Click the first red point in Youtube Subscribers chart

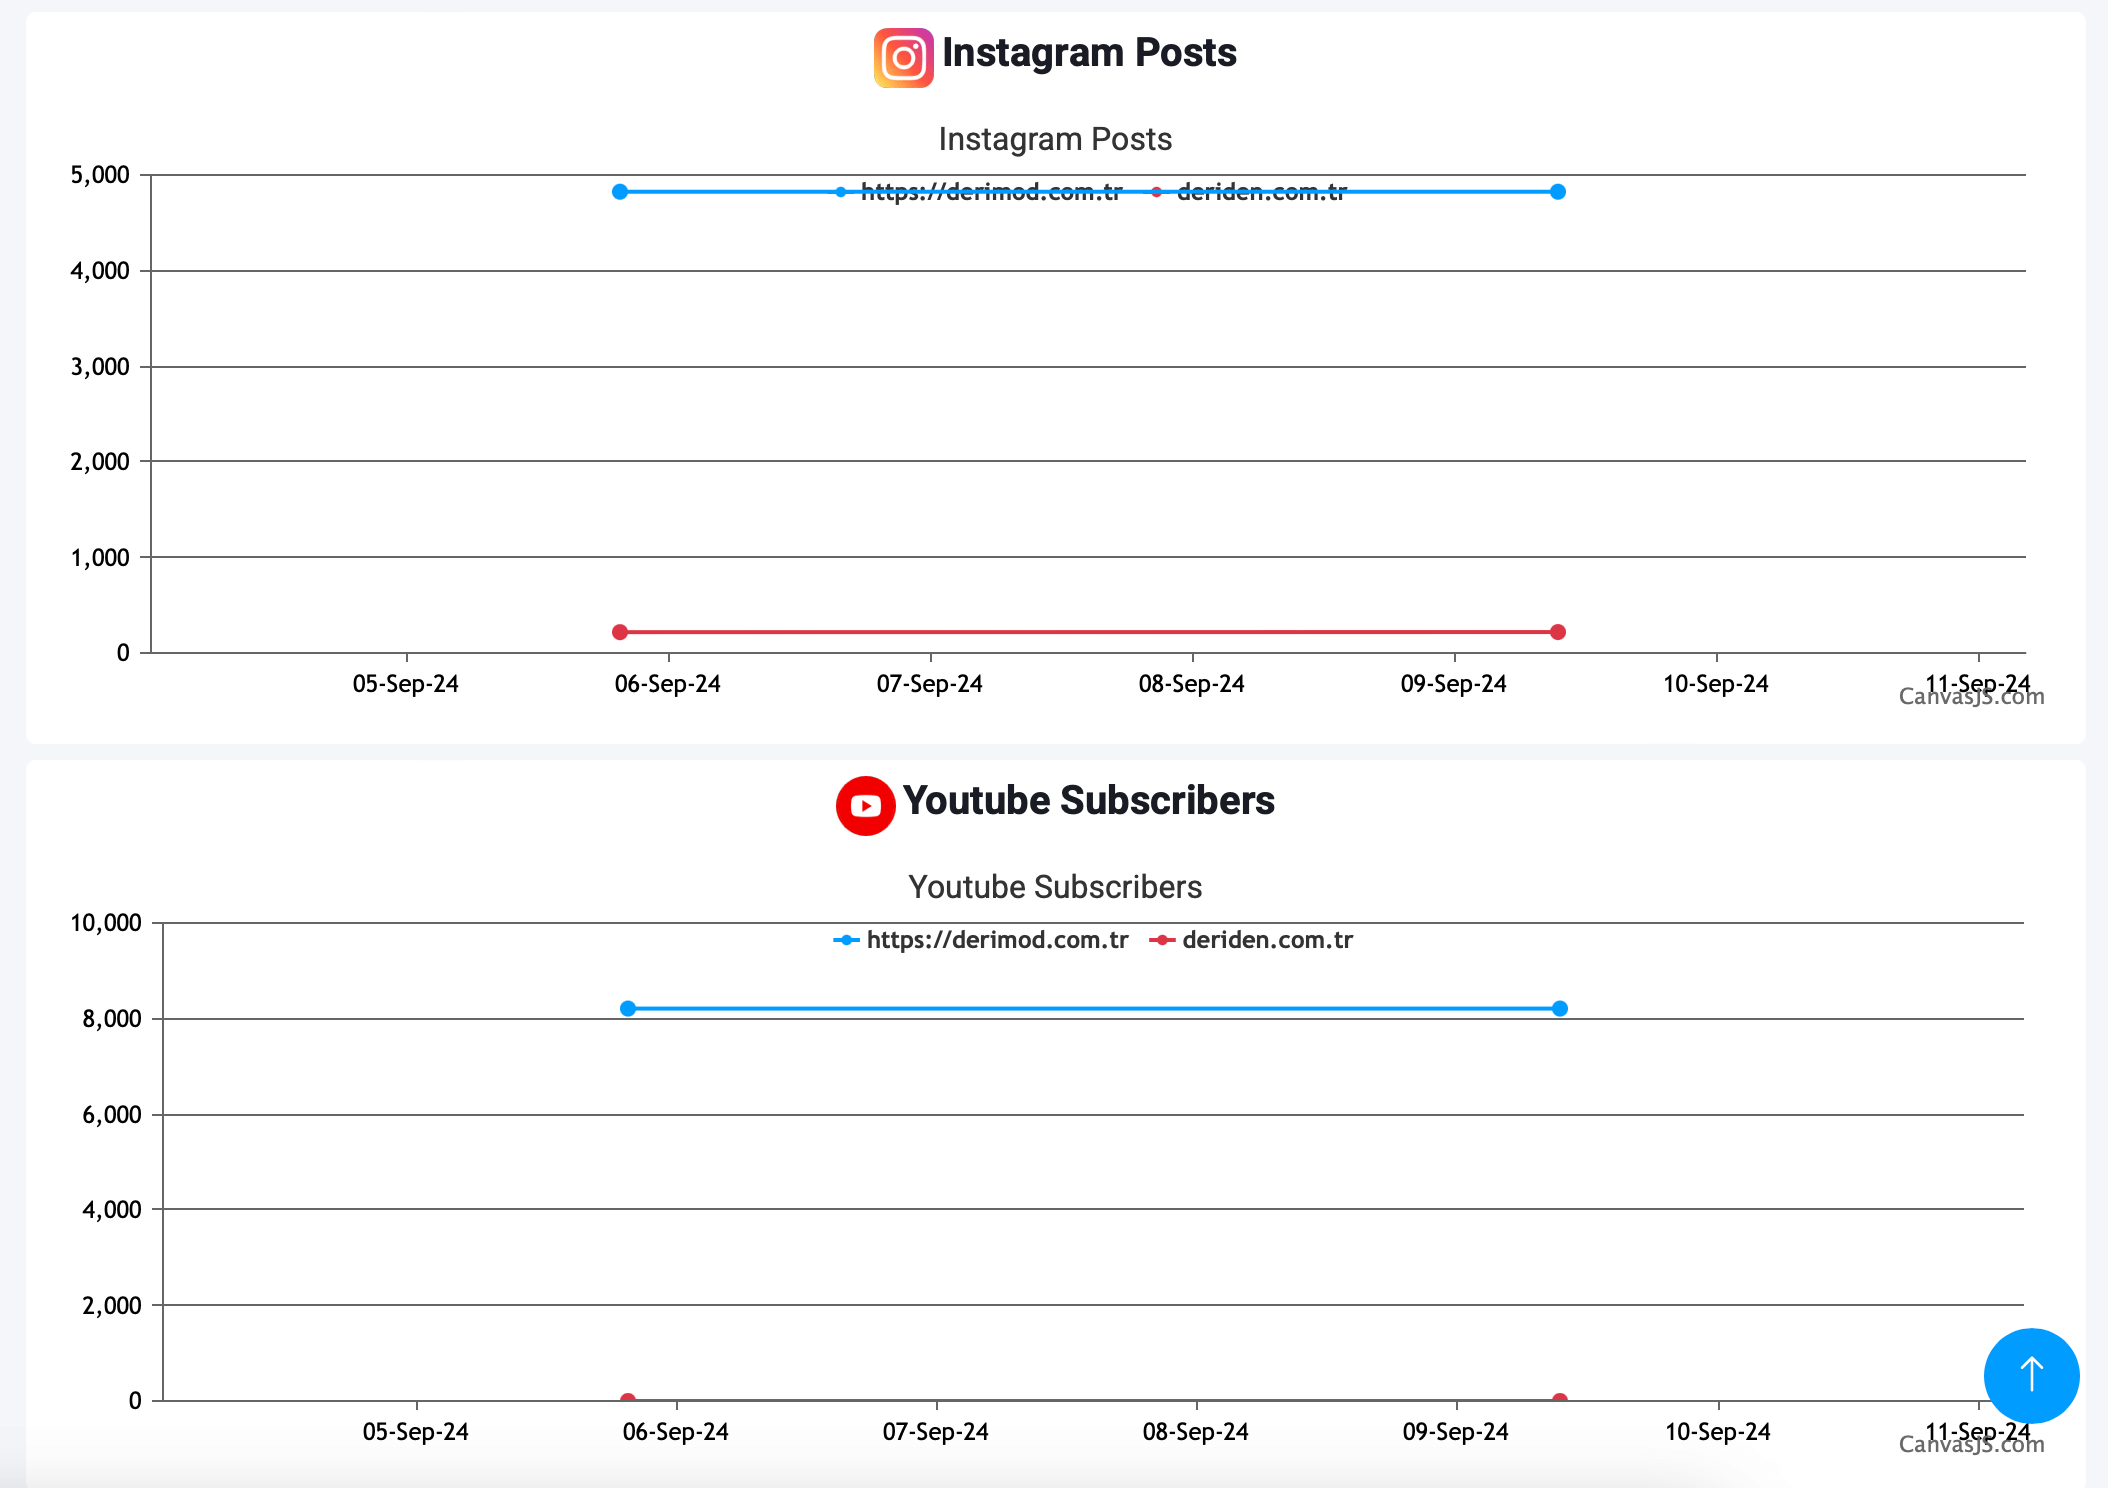point(628,1399)
